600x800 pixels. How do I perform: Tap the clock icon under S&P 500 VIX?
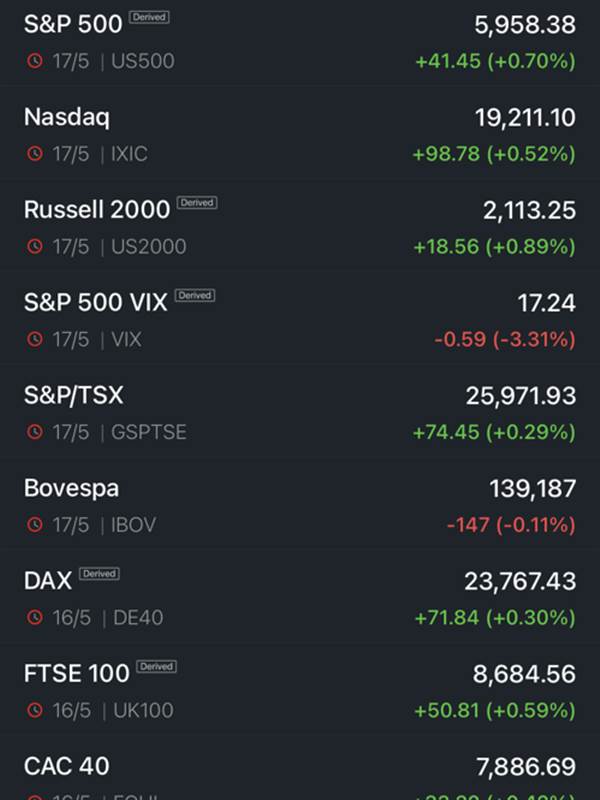[35, 339]
